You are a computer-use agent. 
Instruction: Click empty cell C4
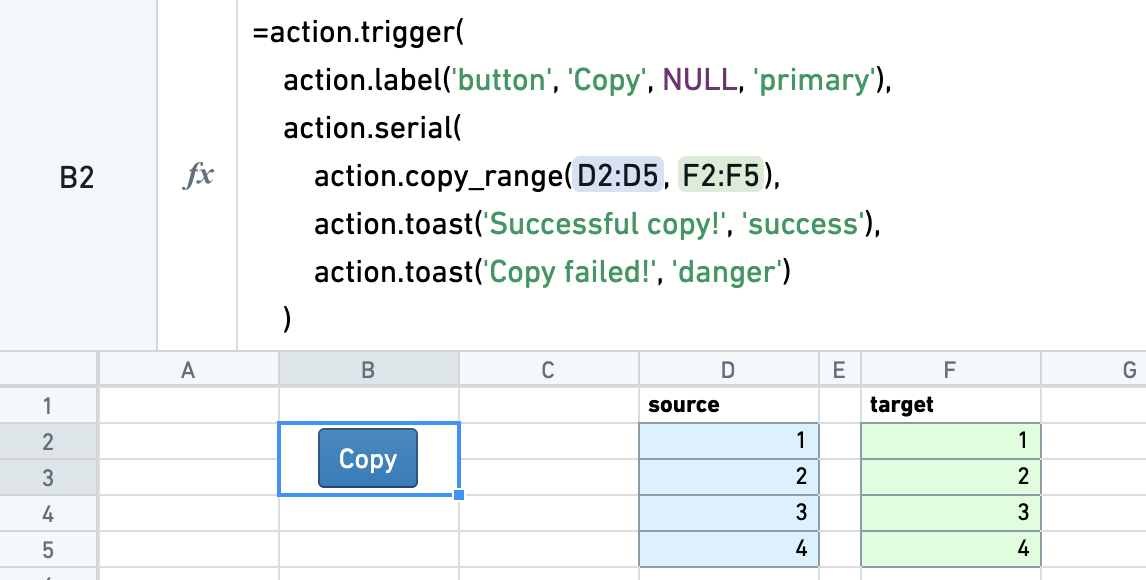click(x=548, y=514)
